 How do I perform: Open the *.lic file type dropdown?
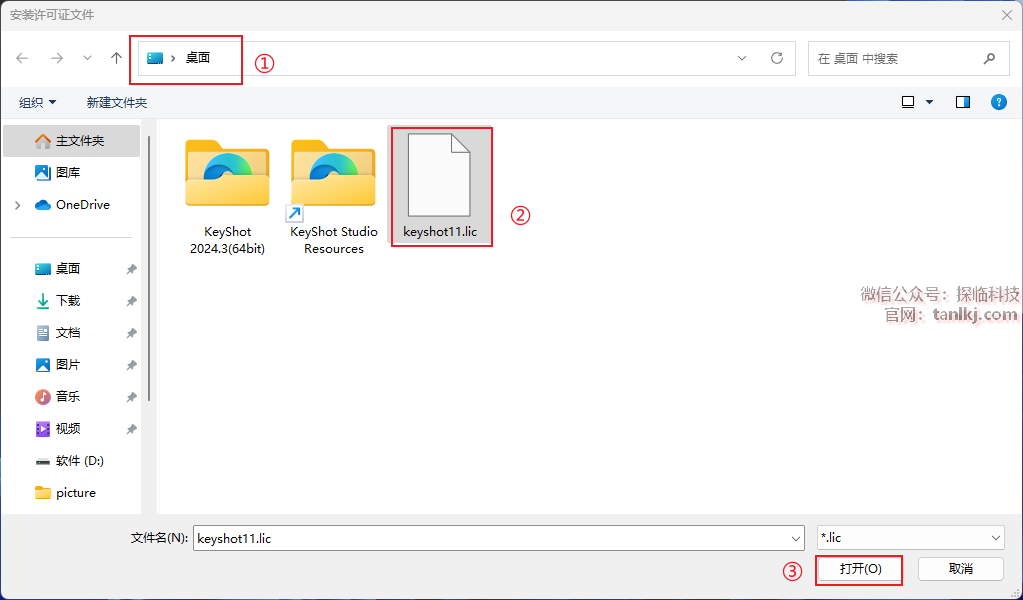tap(910, 538)
